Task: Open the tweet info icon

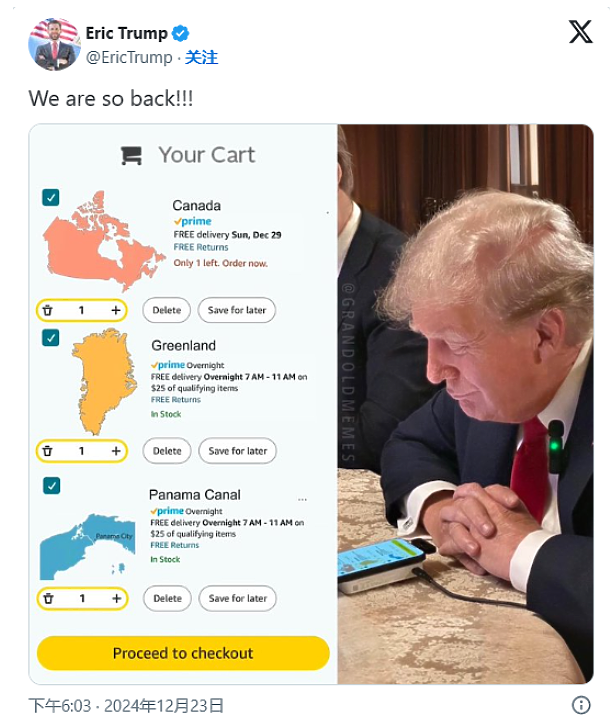Action: click(581, 705)
